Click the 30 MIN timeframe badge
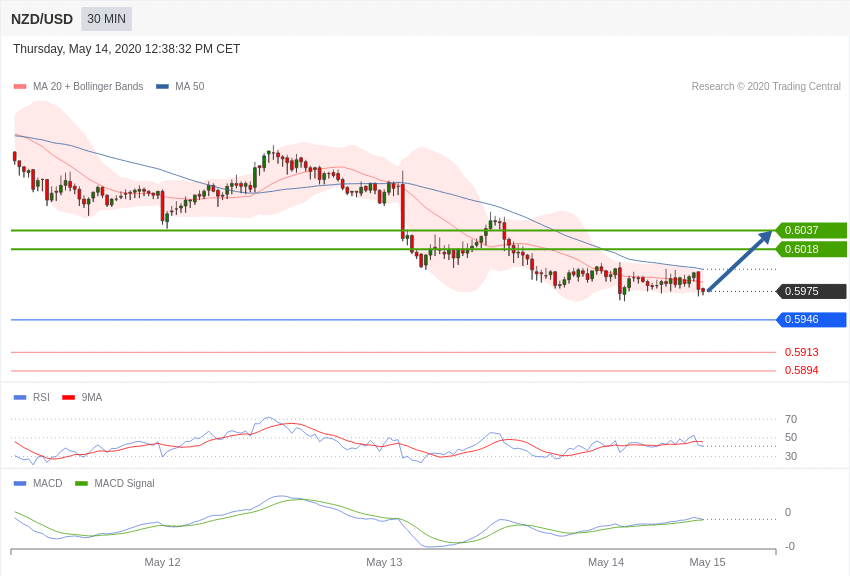850x576 pixels. [106, 19]
